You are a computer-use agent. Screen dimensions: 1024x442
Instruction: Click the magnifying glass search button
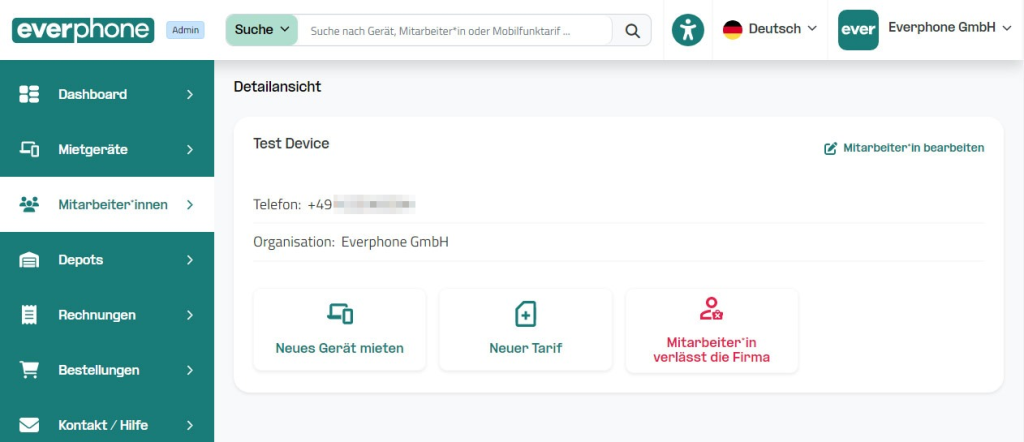pyautogui.click(x=632, y=30)
